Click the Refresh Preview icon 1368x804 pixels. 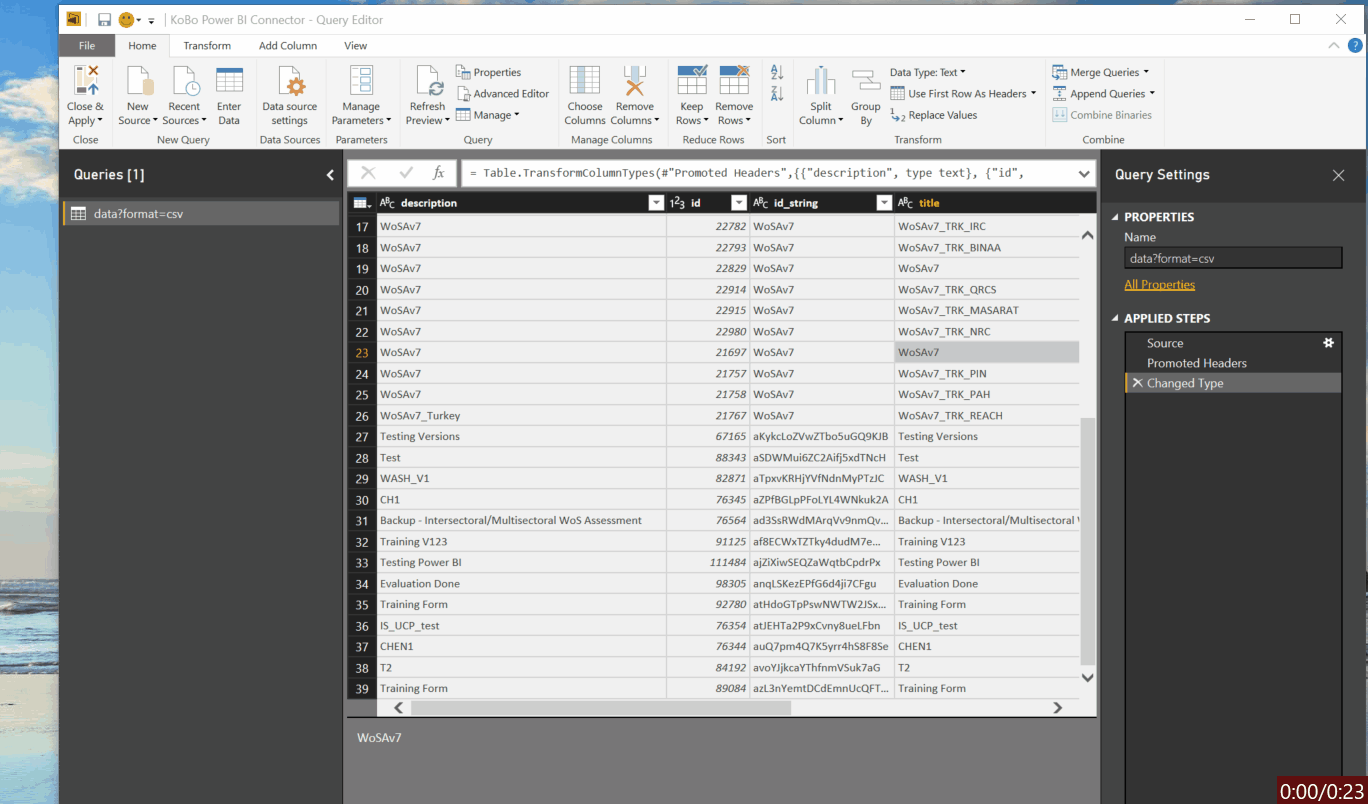428,81
